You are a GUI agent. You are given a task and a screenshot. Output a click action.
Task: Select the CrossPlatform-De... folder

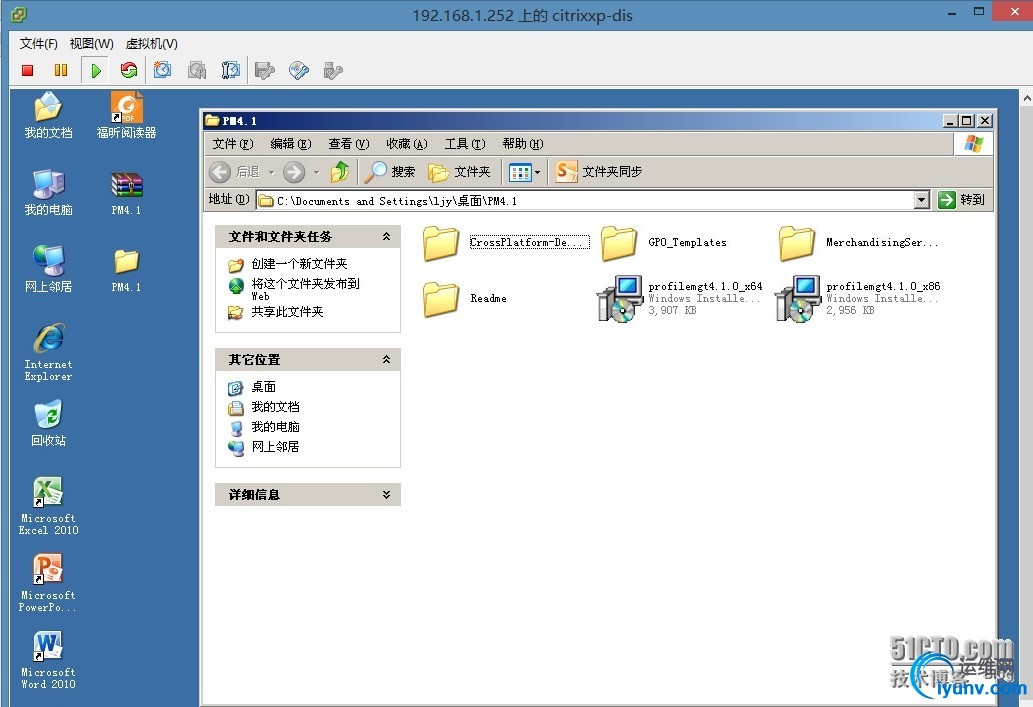(505, 242)
